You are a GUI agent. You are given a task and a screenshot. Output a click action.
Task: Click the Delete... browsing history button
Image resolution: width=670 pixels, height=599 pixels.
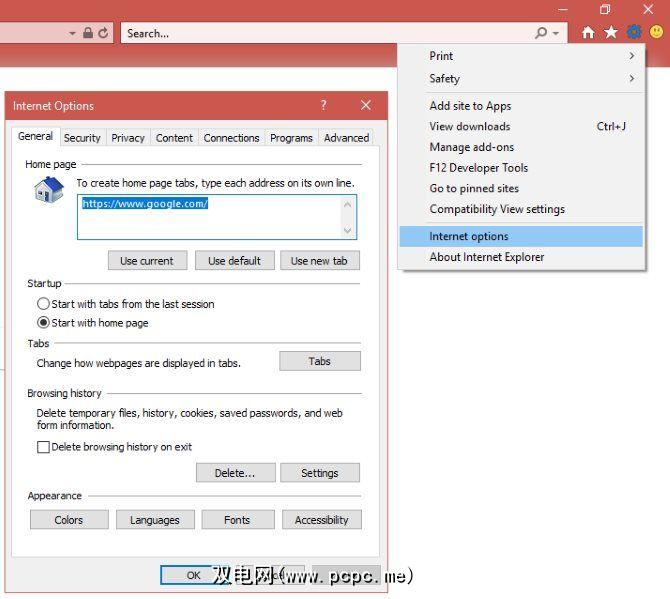pyautogui.click(x=235, y=473)
